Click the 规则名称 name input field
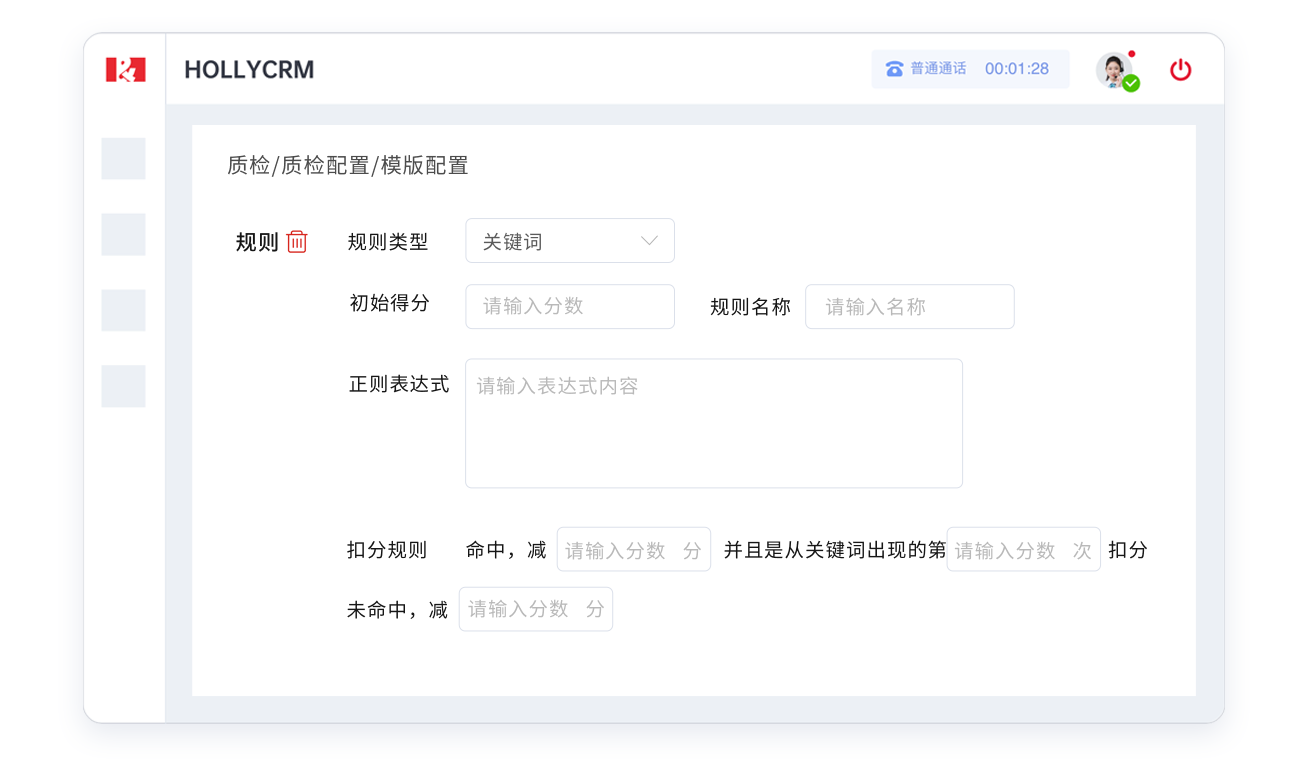This screenshot has width=1302, height=781. 909,307
